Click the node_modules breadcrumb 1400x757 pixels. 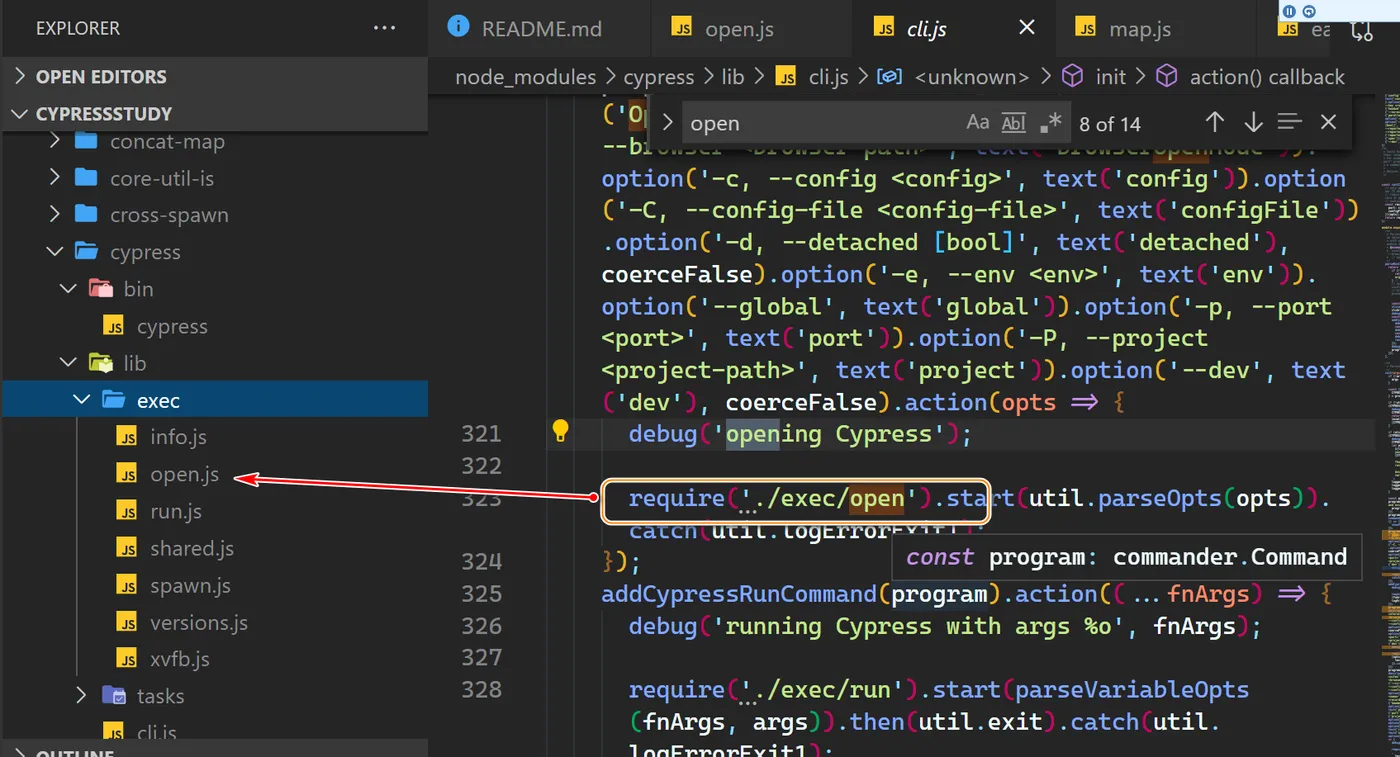[525, 77]
